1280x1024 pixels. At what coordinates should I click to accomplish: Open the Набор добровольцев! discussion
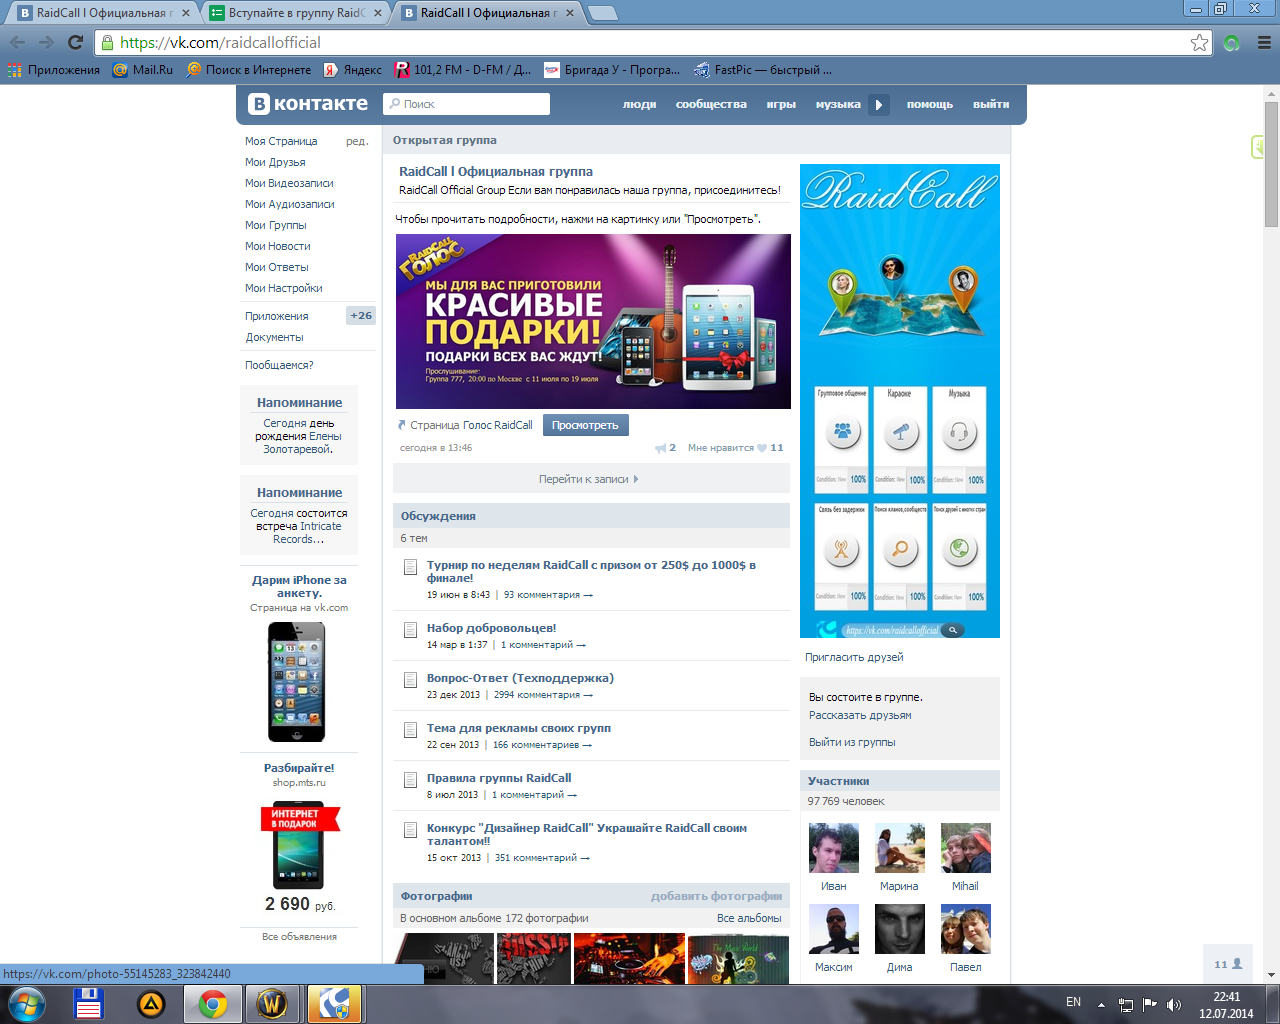491,628
